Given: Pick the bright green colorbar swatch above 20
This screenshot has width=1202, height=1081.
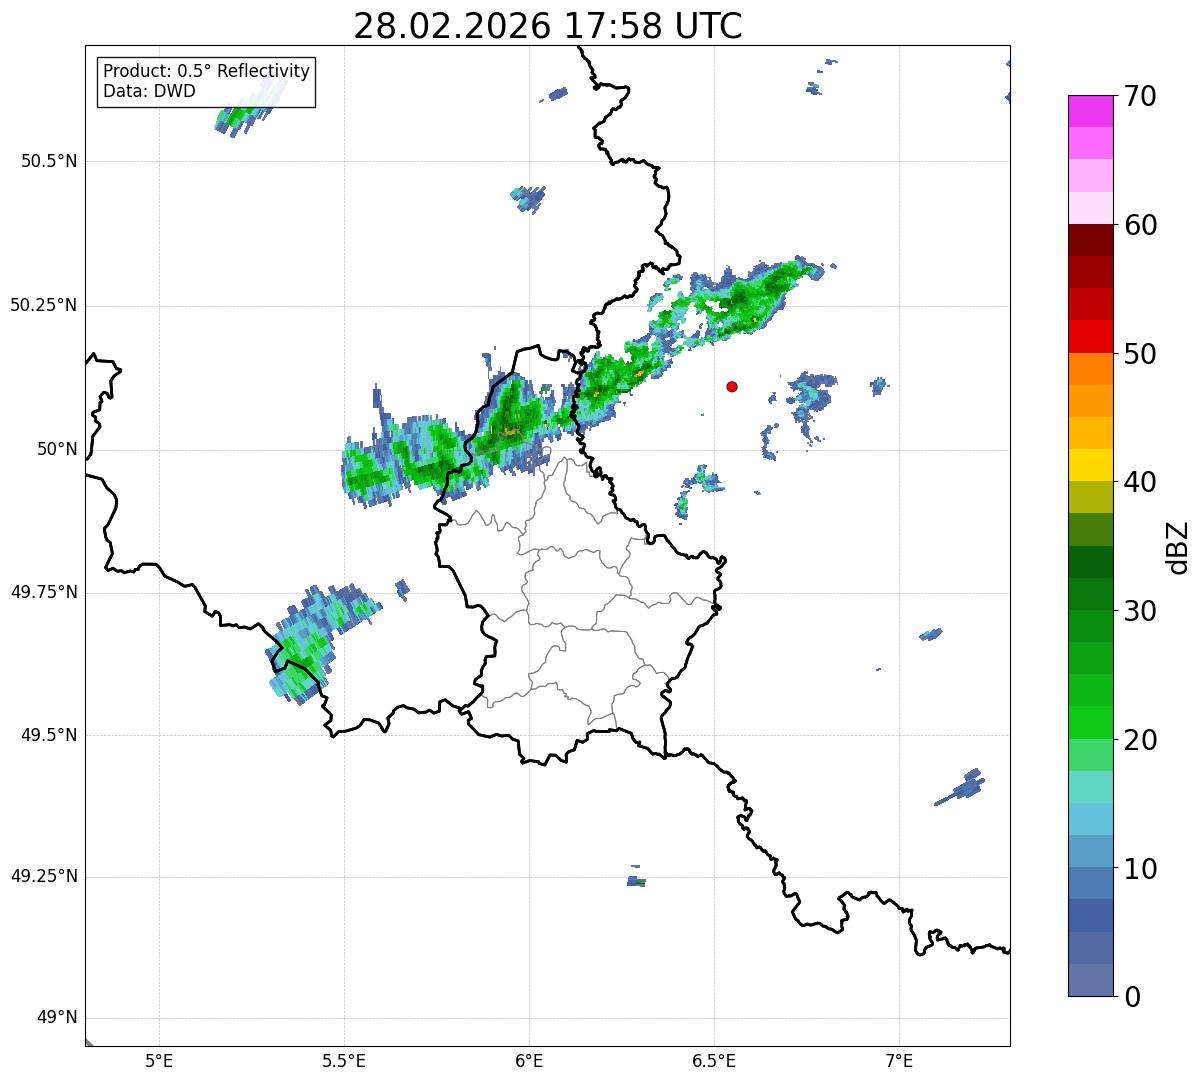Looking at the screenshot, I should (x=1091, y=723).
